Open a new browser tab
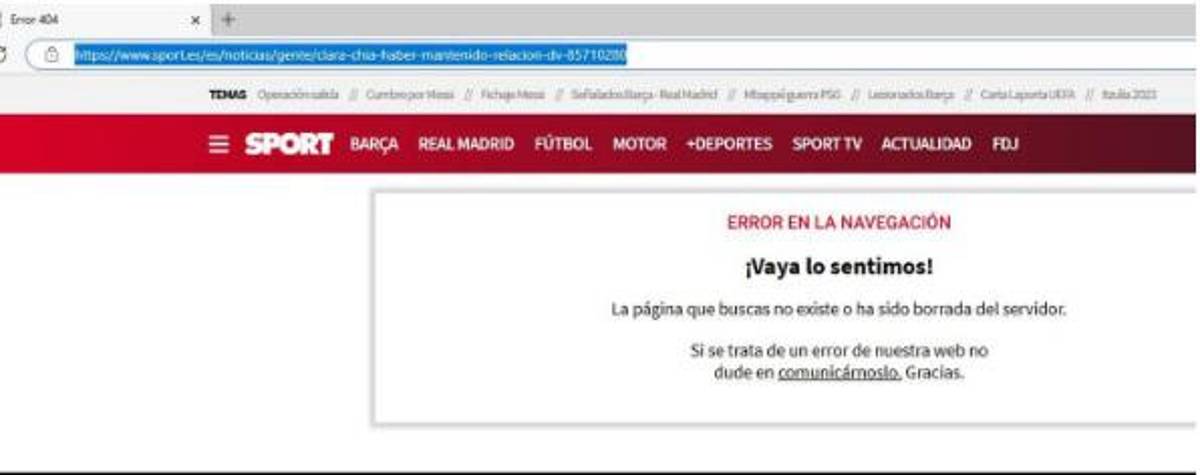 coord(229,19)
